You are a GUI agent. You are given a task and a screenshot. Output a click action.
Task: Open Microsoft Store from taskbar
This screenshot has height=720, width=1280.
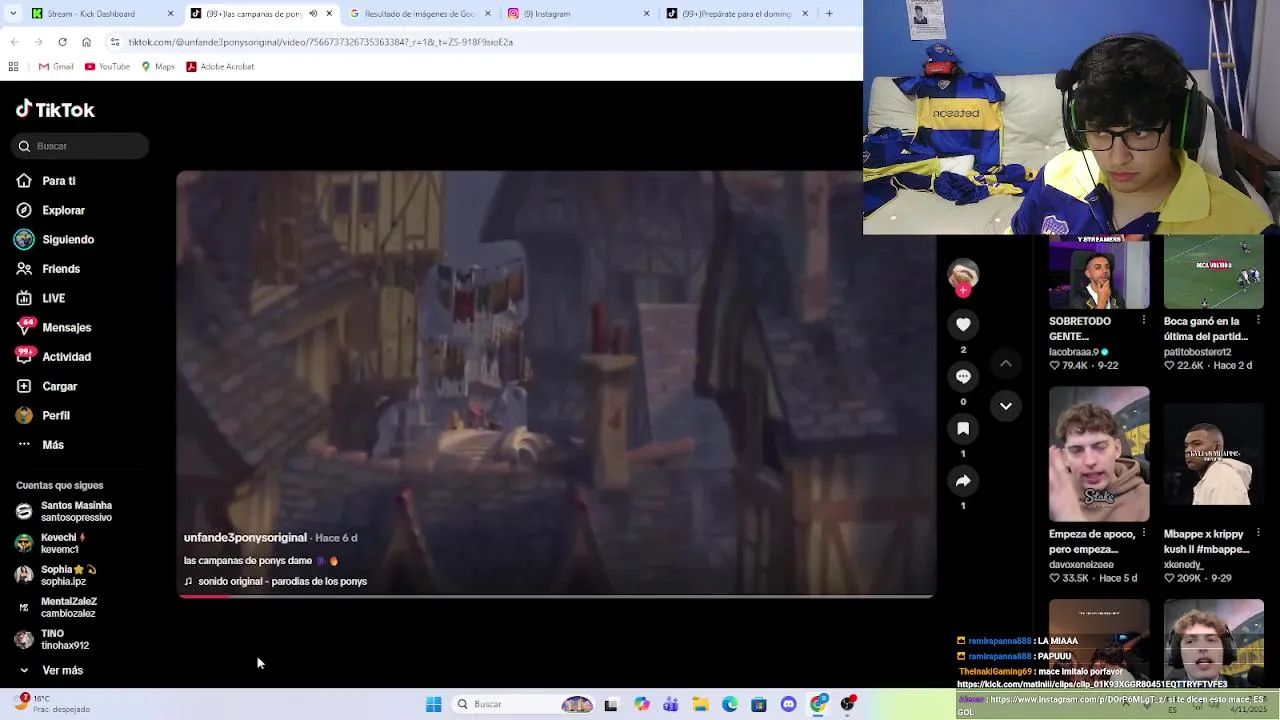click(x=759, y=704)
